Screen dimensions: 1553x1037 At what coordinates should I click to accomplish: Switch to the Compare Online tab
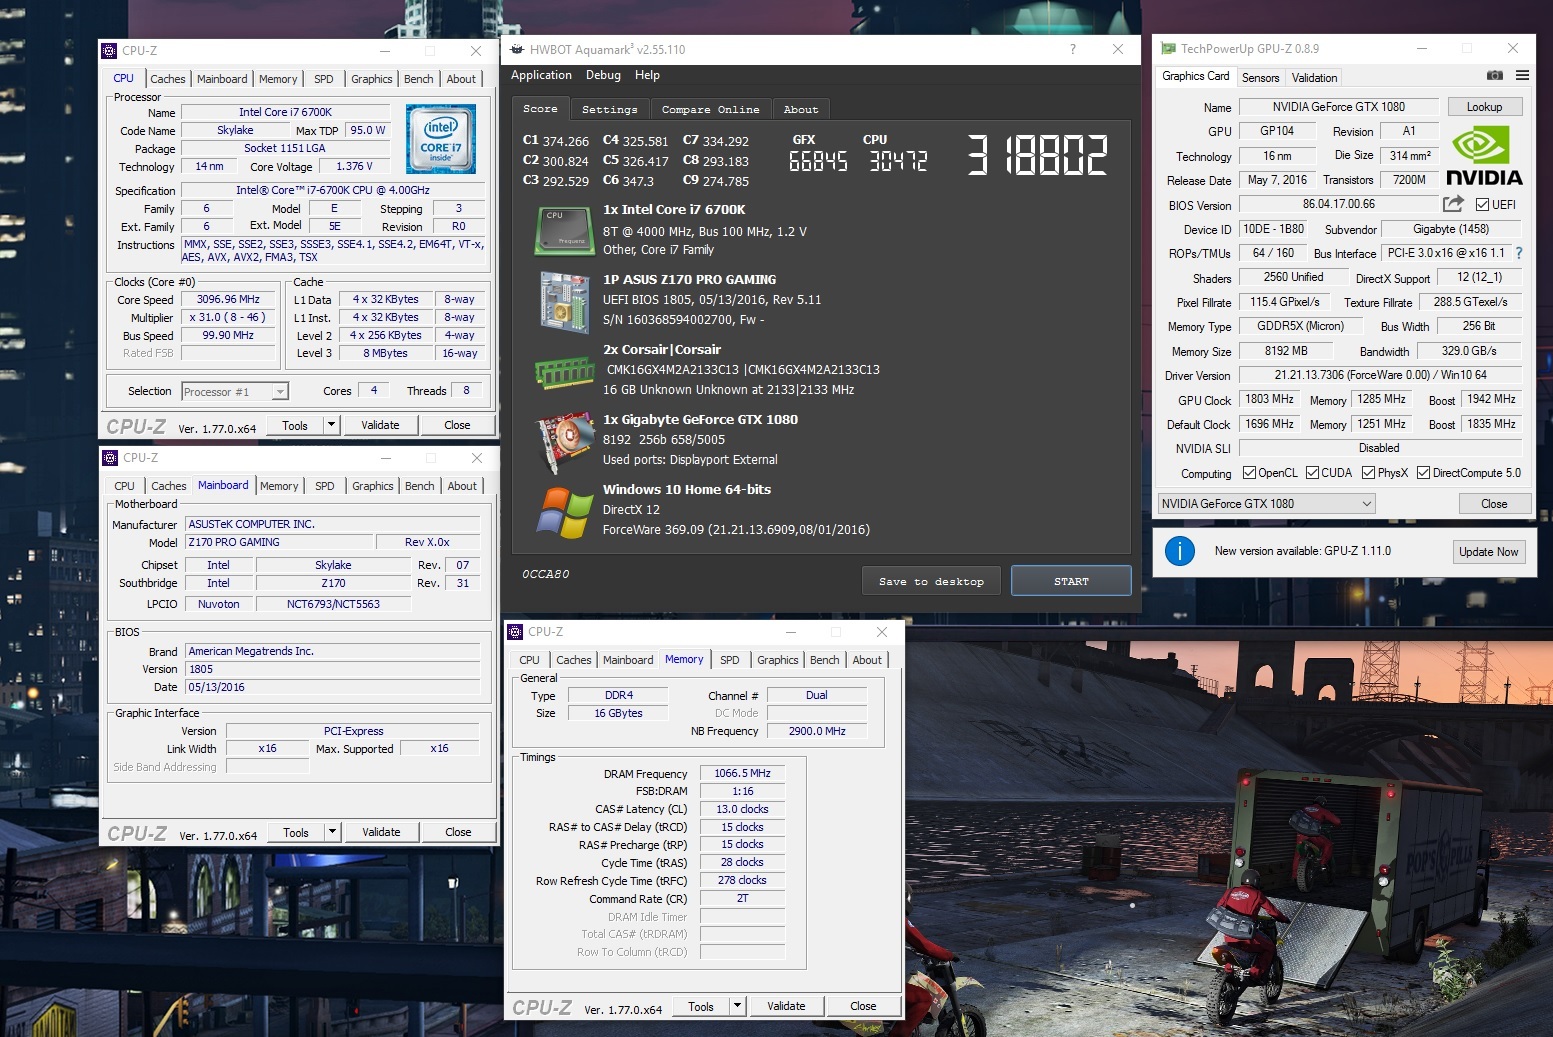point(710,109)
